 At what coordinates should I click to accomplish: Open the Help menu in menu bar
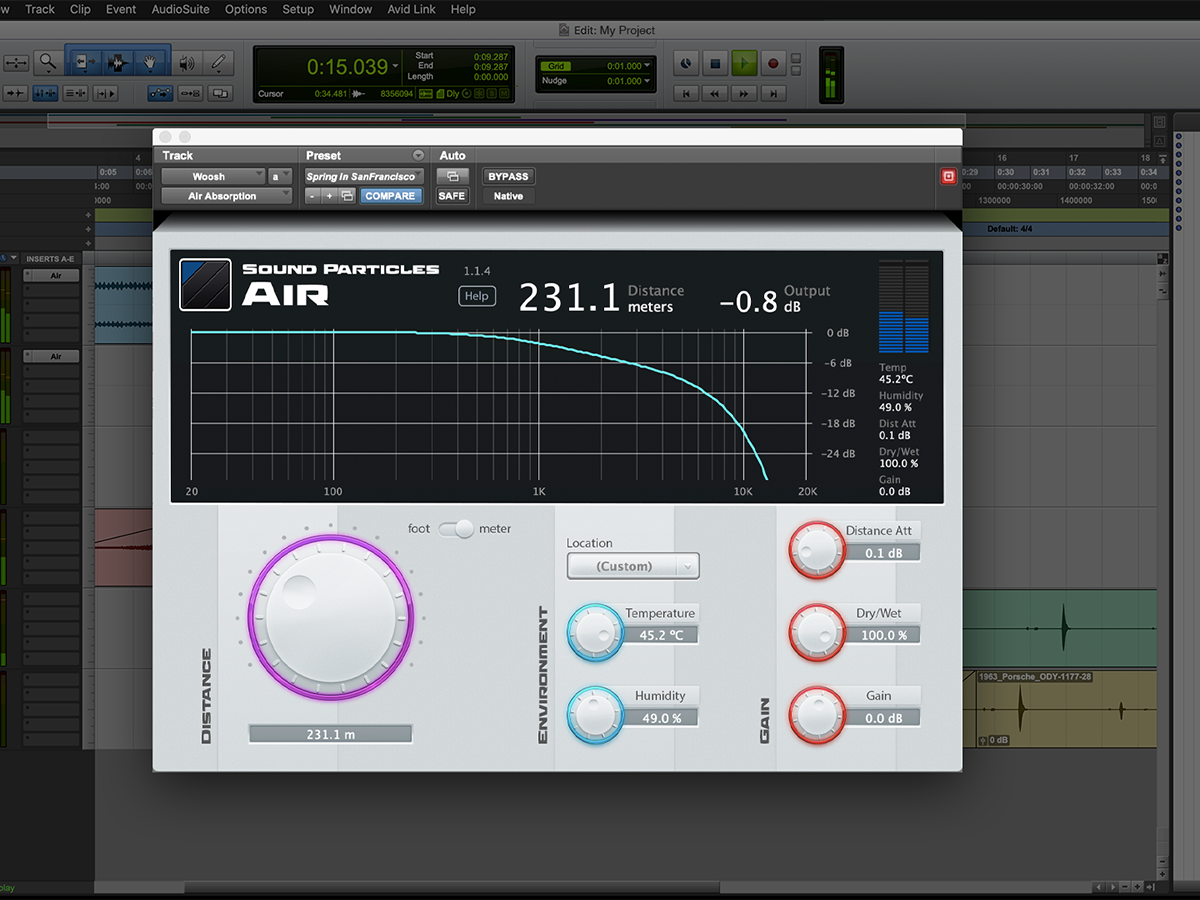point(463,9)
